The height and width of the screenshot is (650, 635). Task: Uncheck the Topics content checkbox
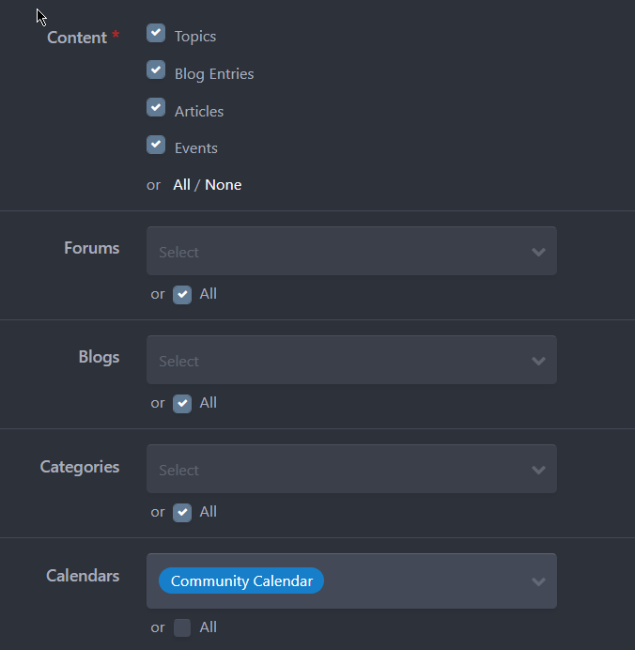click(156, 34)
